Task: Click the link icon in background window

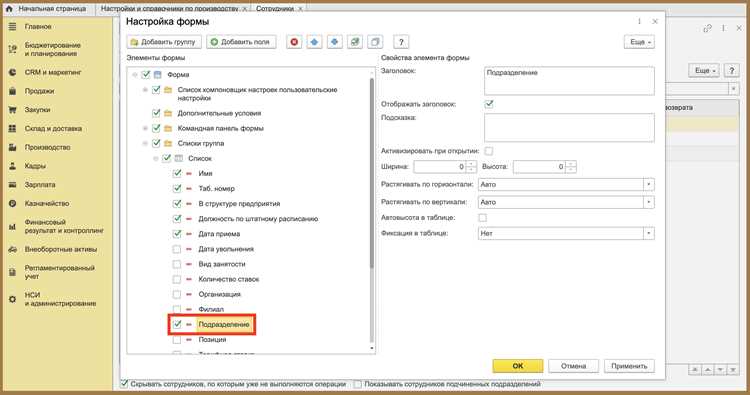Action: [707, 29]
